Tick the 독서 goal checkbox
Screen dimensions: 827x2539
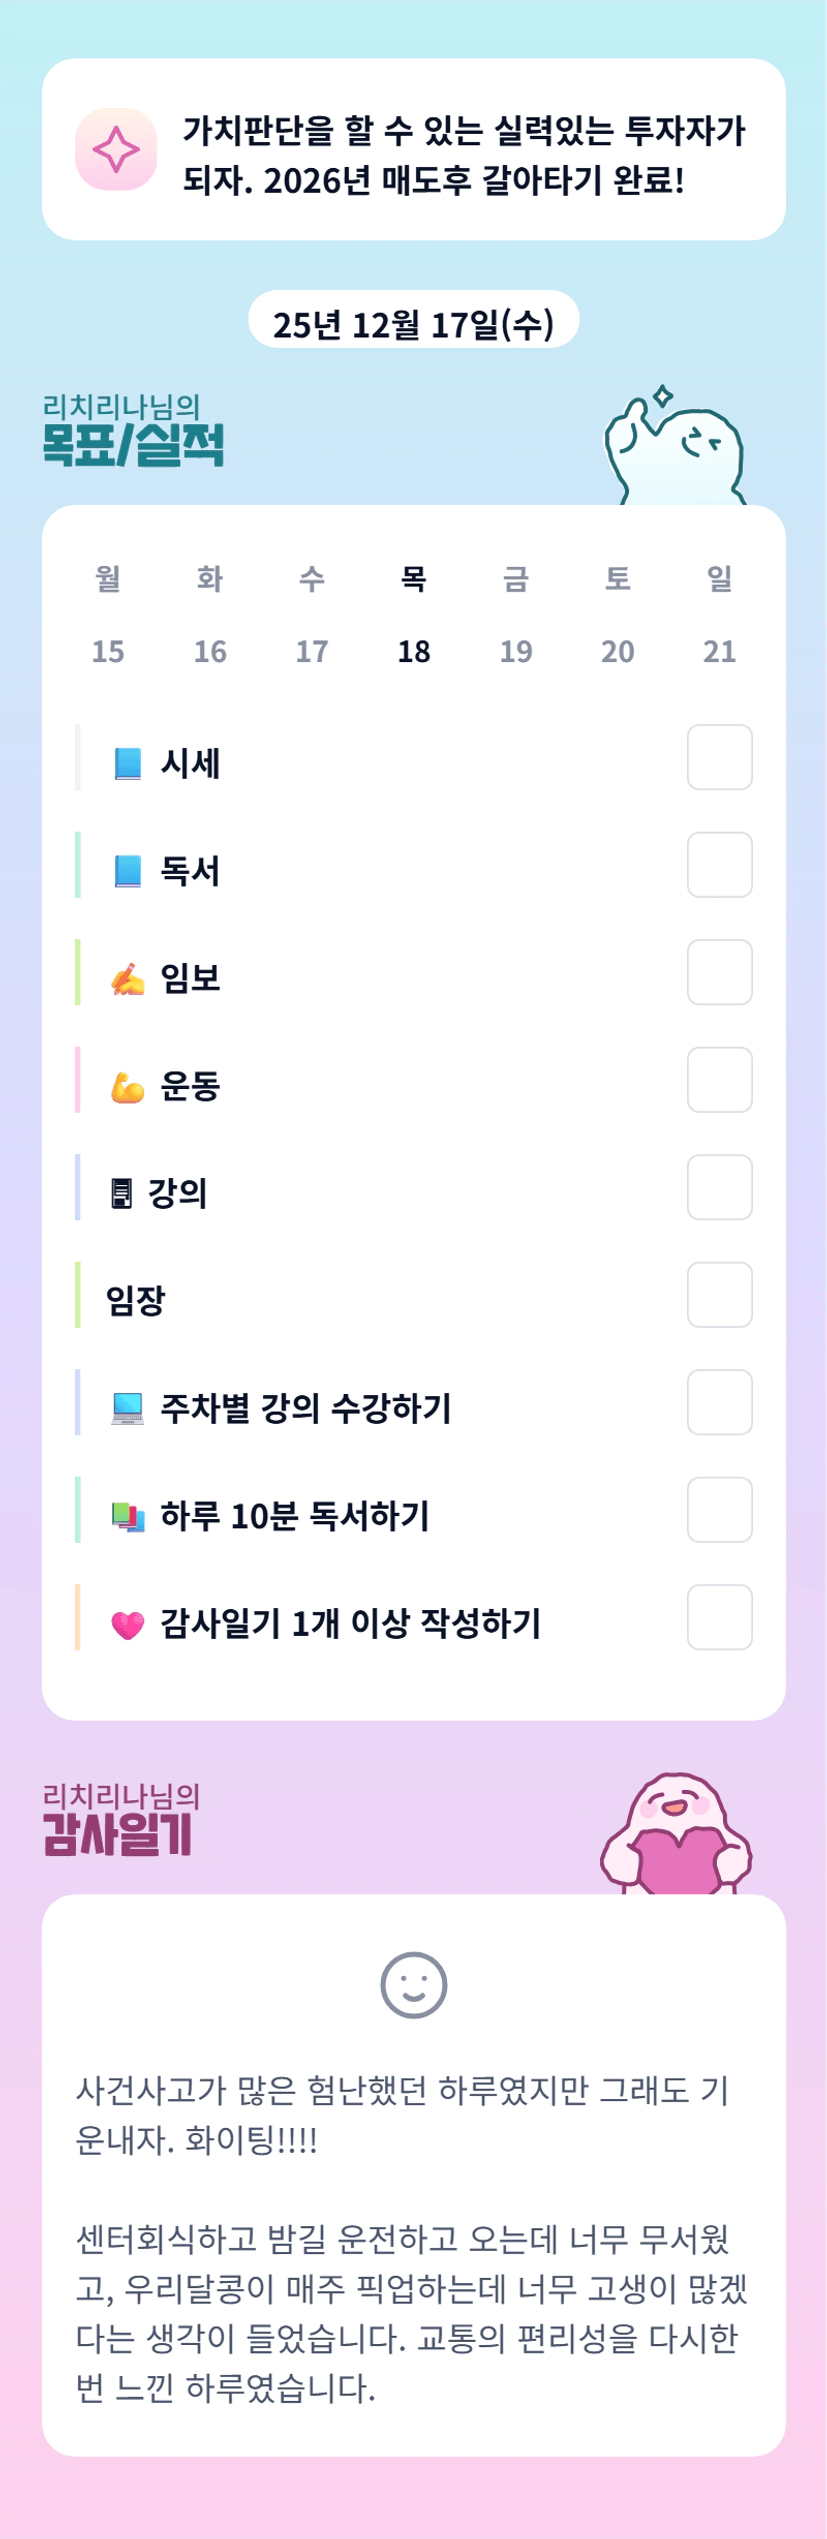tap(719, 865)
